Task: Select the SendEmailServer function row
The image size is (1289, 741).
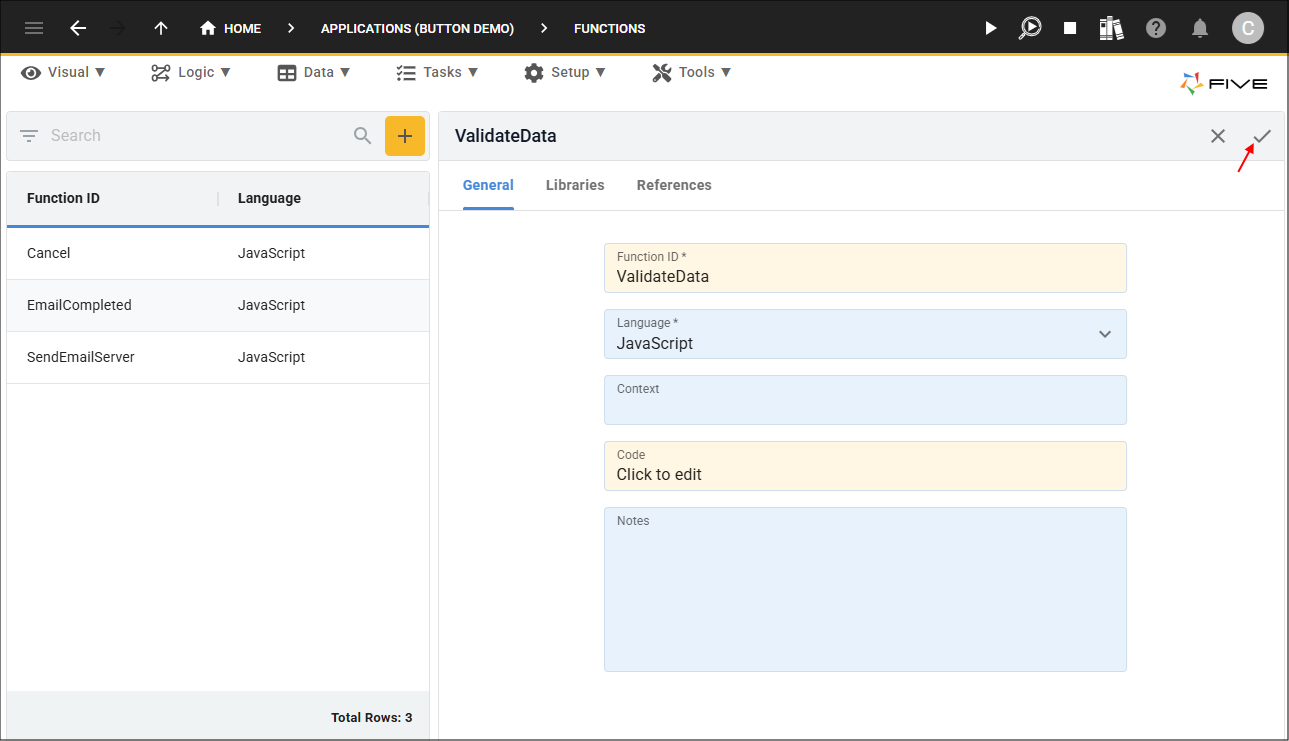Action: coord(218,357)
